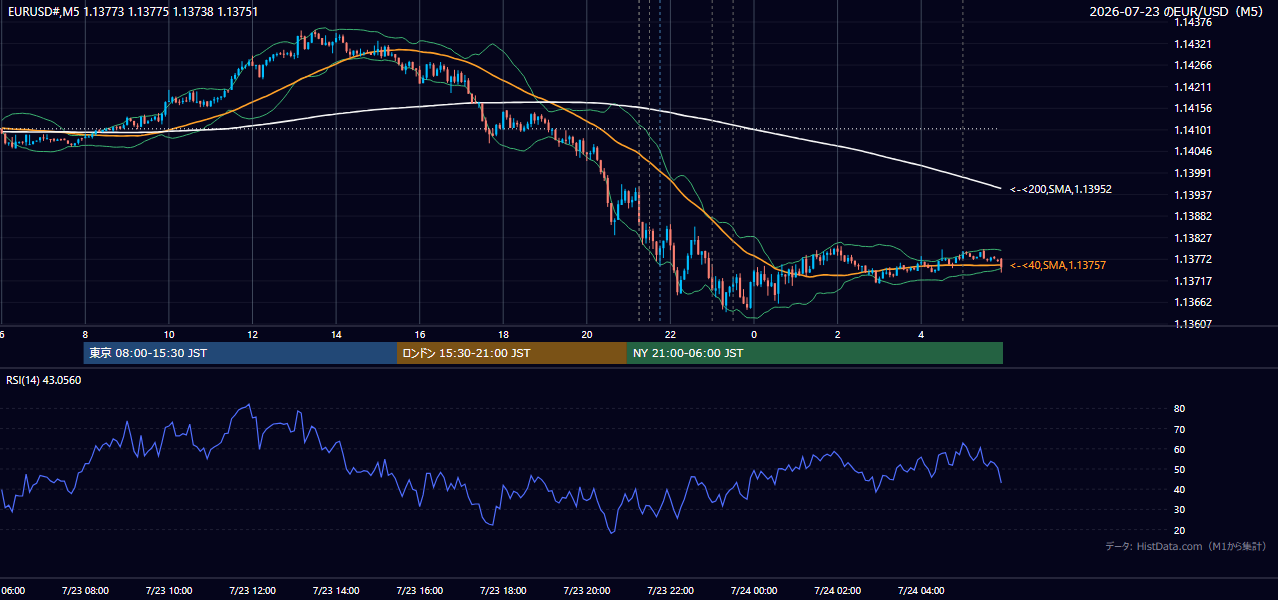Screen dimensions: 1278x600
Task: Click the 7/23 10:00 time label
Action: [168, 591]
